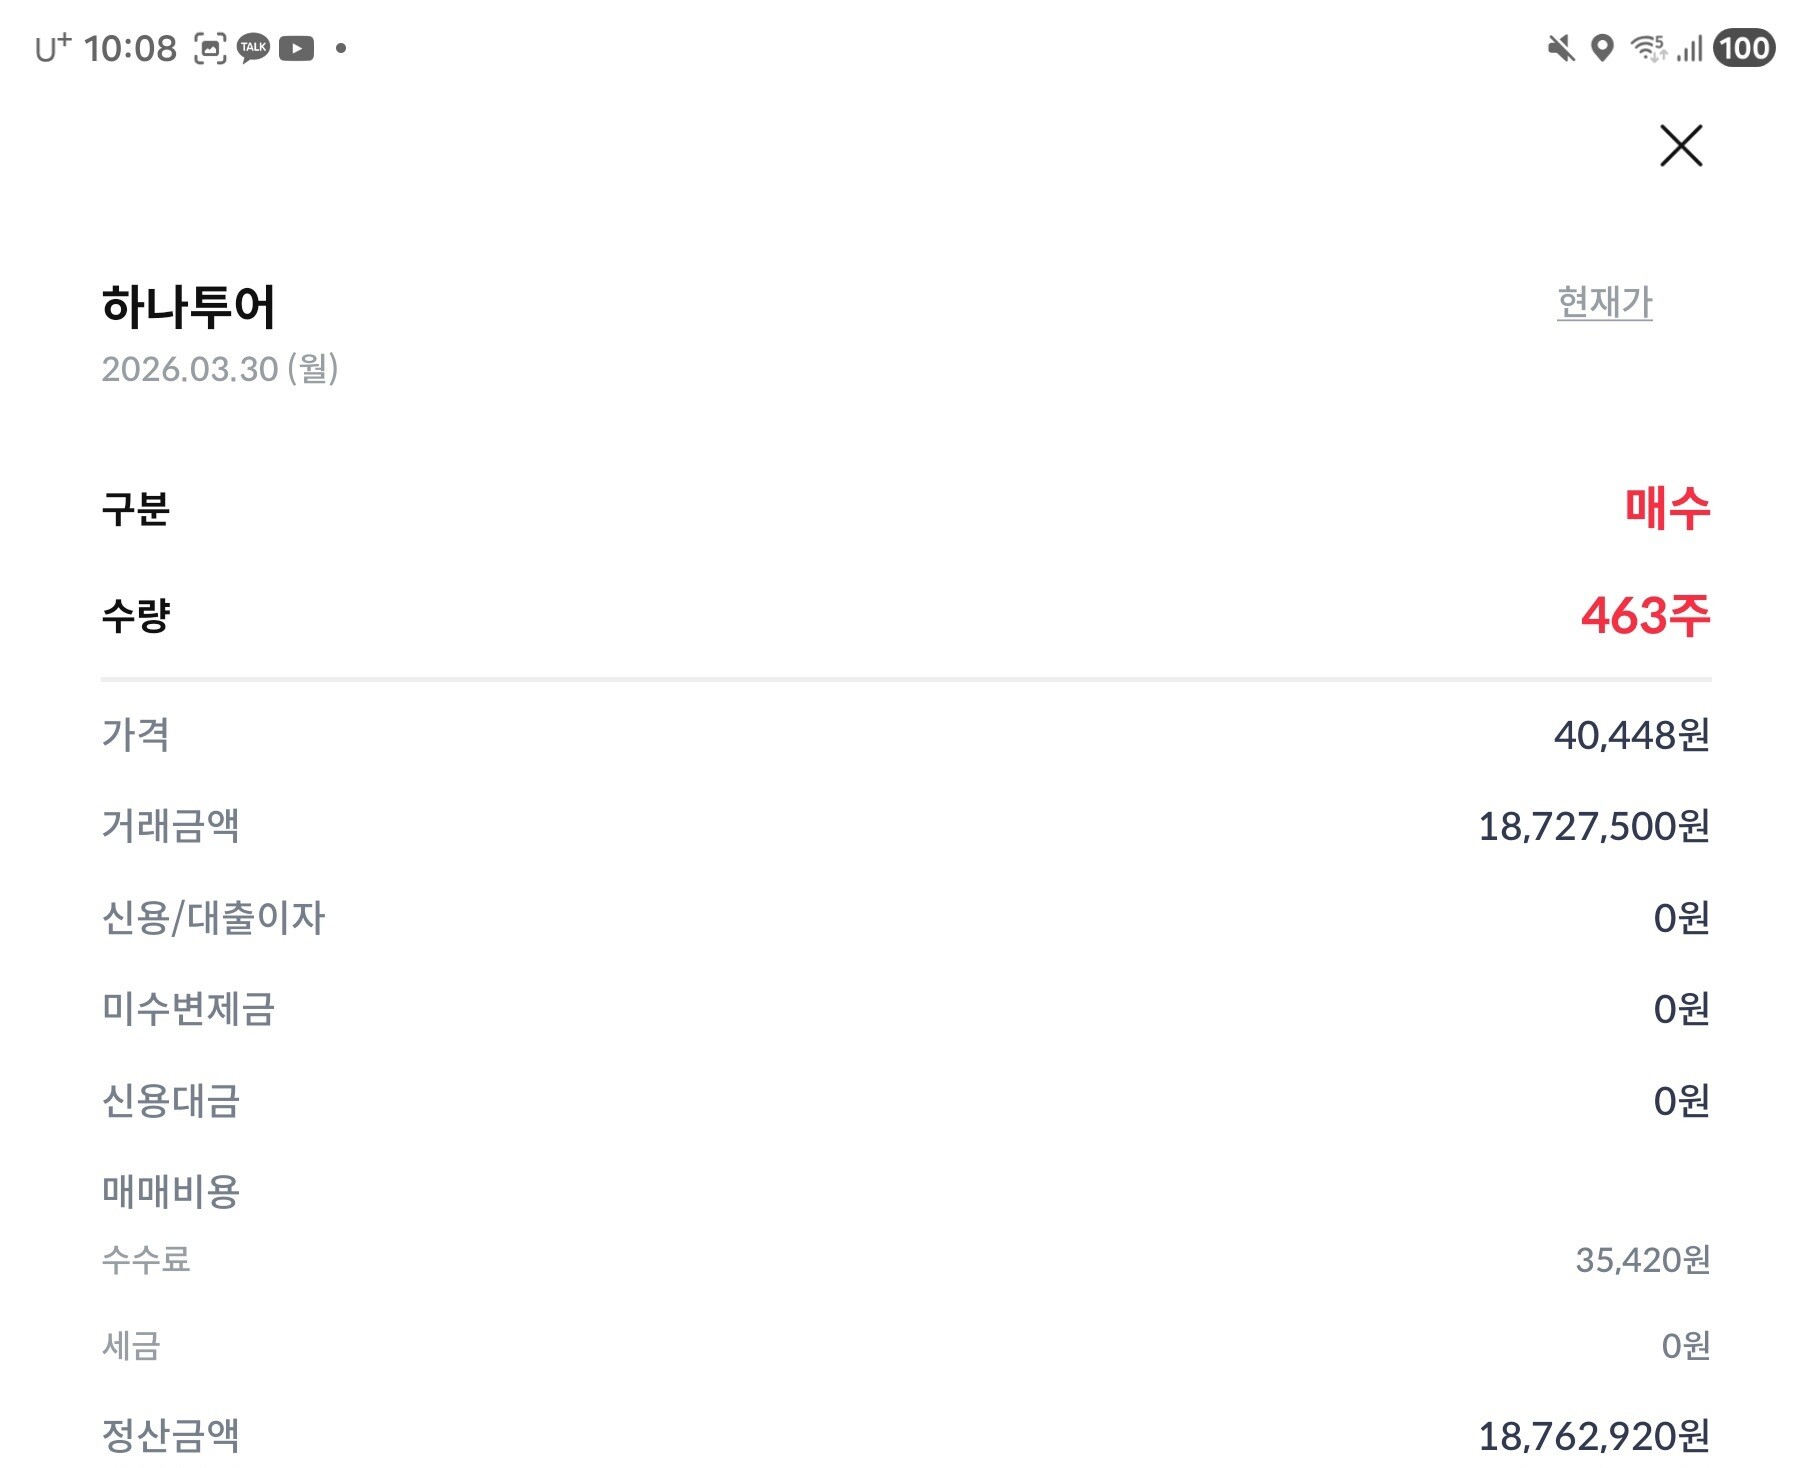Image resolution: width=1812 pixels, height=1468 pixels.
Task: Tap the muted sound status icon
Action: click(1560, 48)
